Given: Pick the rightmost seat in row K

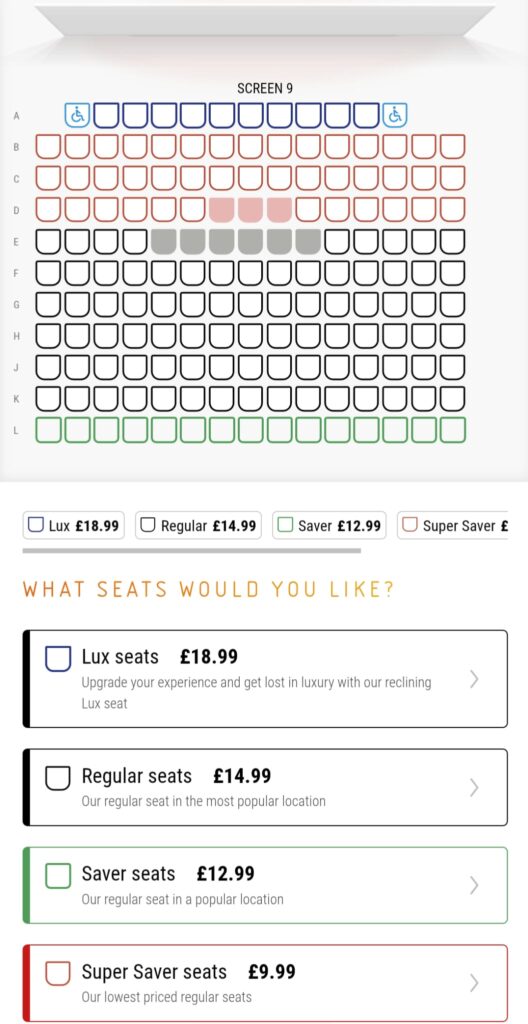Looking at the screenshot, I should point(452,398).
